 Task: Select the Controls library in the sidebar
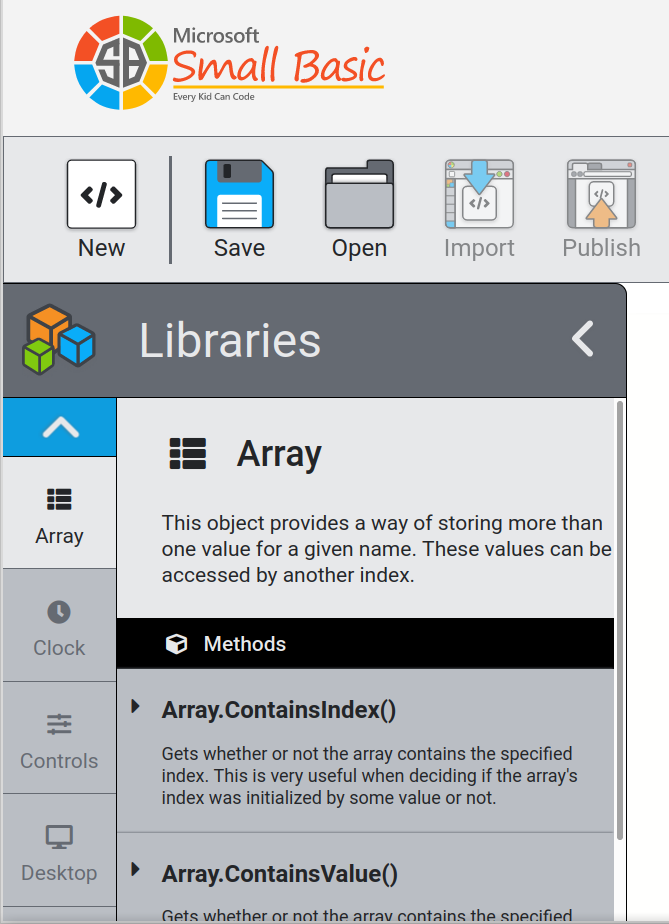click(x=60, y=738)
